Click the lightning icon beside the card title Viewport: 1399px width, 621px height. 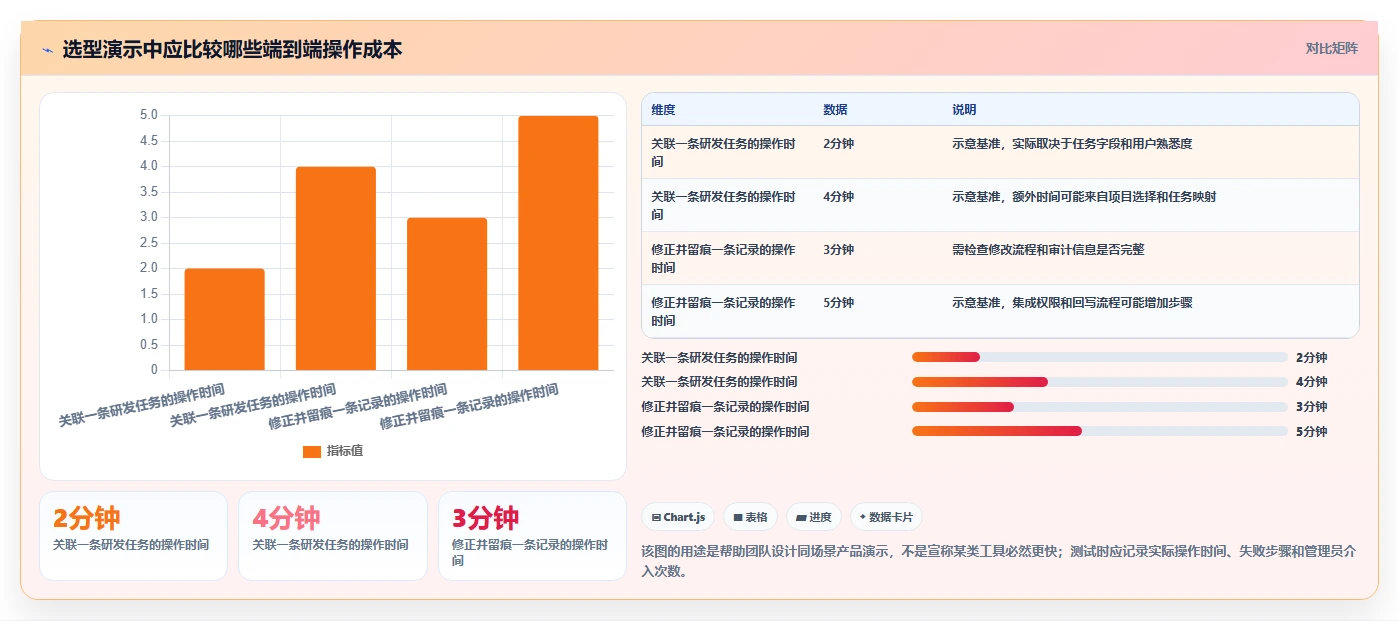click(47, 50)
